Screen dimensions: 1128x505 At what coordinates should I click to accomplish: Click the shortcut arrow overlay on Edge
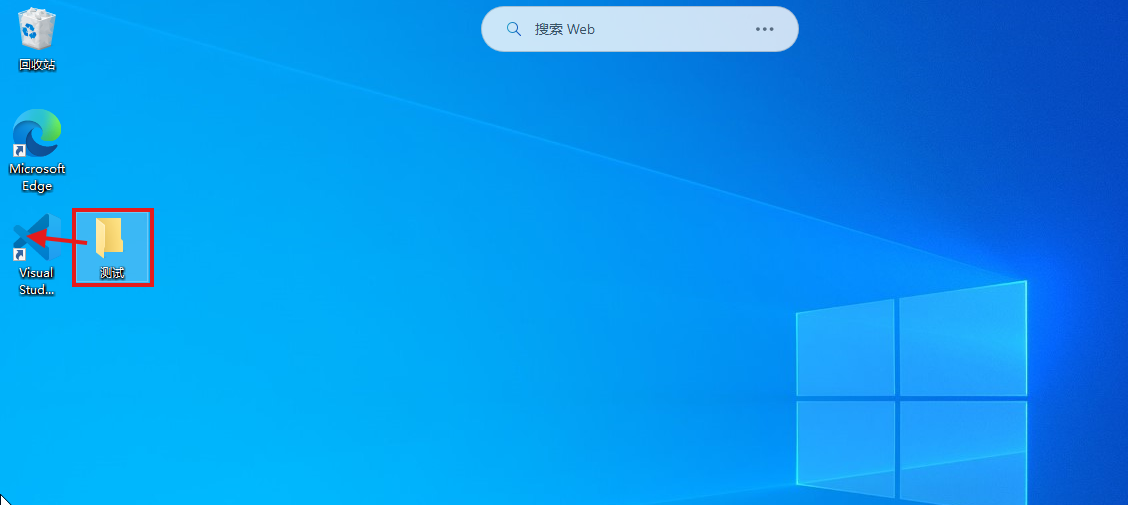click(x=18, y=151)
